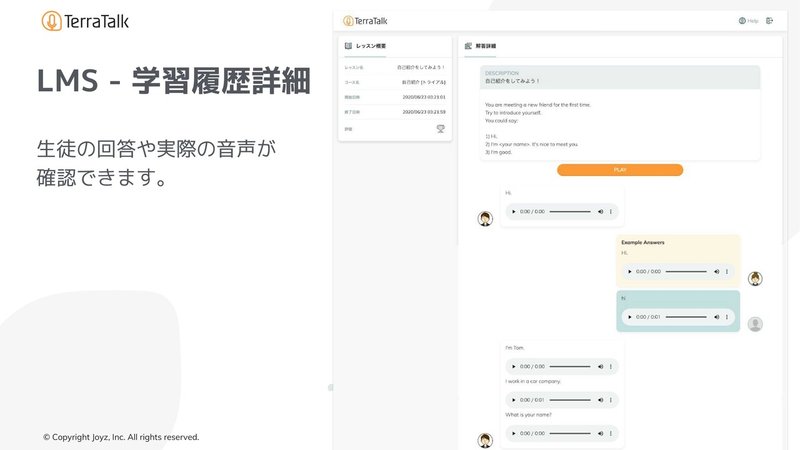Open more options on teal student answer player

[x=727, y=317]
